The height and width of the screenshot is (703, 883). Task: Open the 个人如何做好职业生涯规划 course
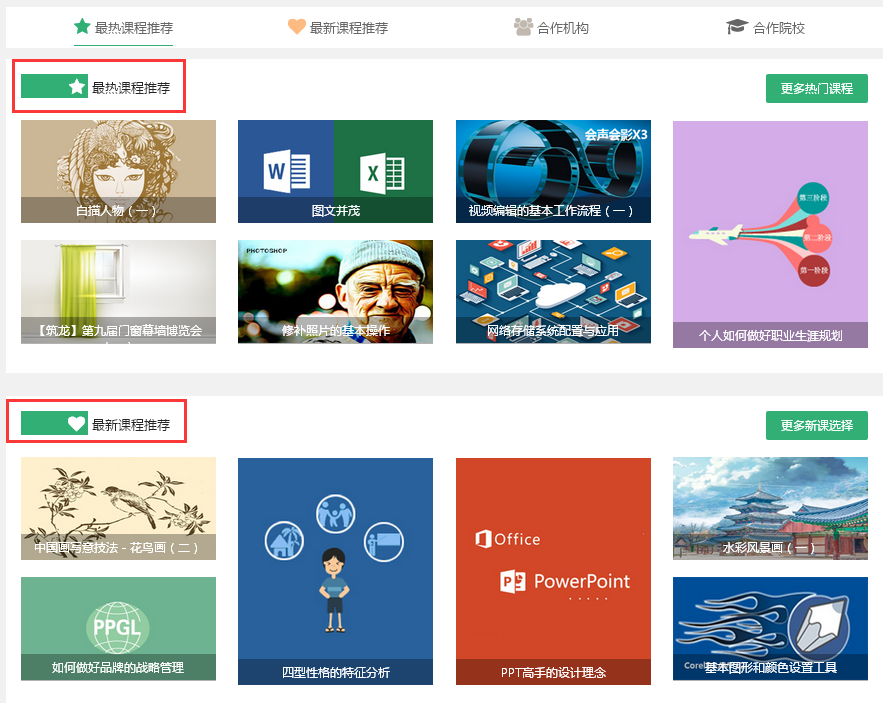[770, 234]
